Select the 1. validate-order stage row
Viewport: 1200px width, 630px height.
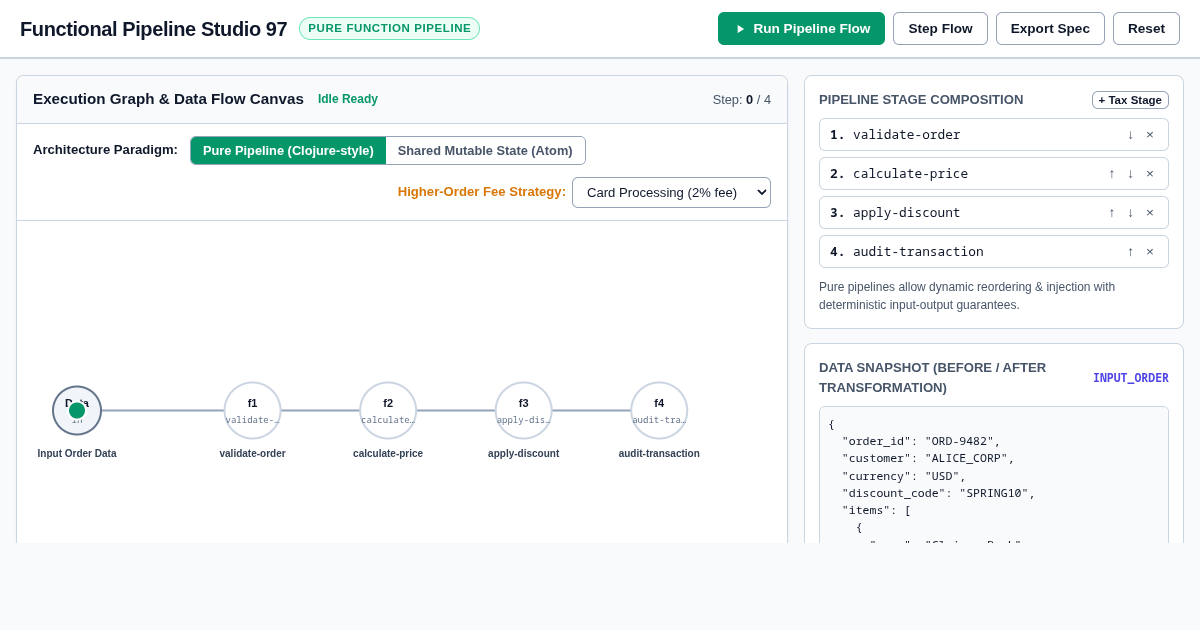994,135
